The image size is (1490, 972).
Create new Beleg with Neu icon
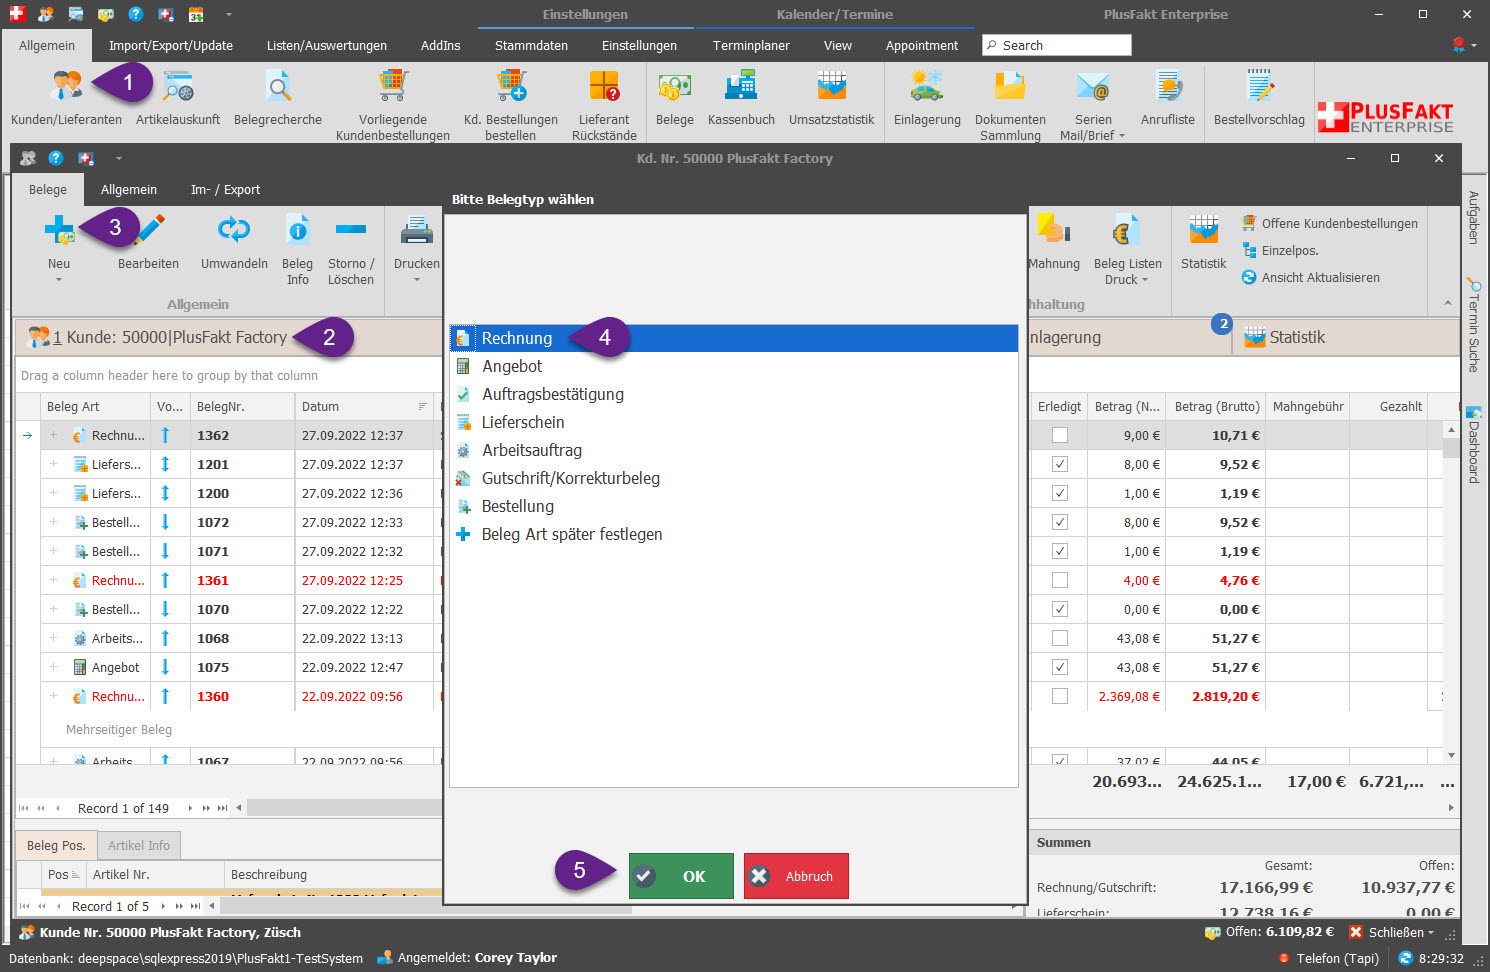(x=59, y=232)
